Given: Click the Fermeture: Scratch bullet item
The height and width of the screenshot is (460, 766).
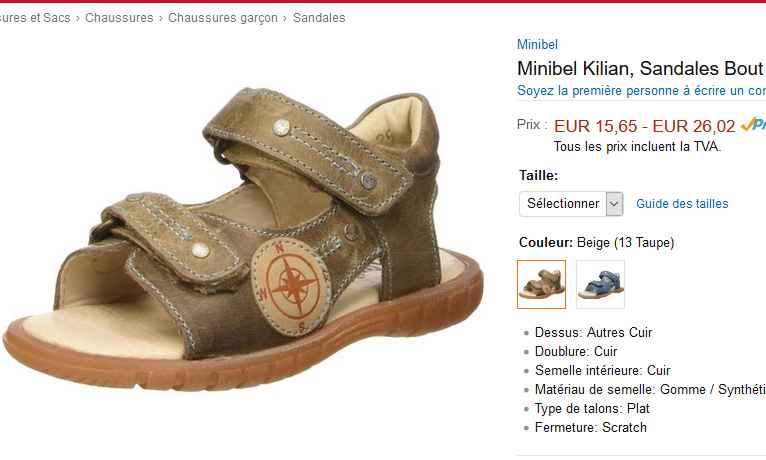Looking at the screenshot, I should (x=591, y=428).
